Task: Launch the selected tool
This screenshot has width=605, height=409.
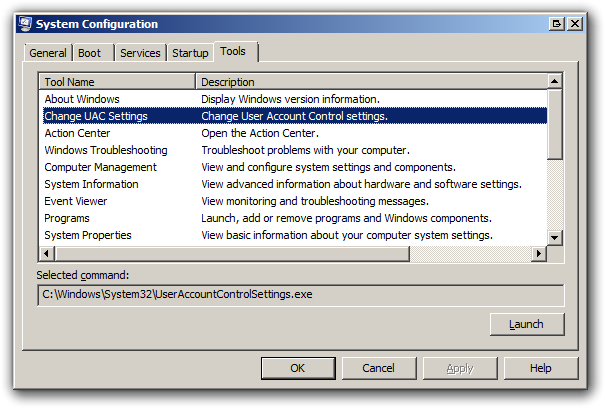Action: [x=527, y=324]
